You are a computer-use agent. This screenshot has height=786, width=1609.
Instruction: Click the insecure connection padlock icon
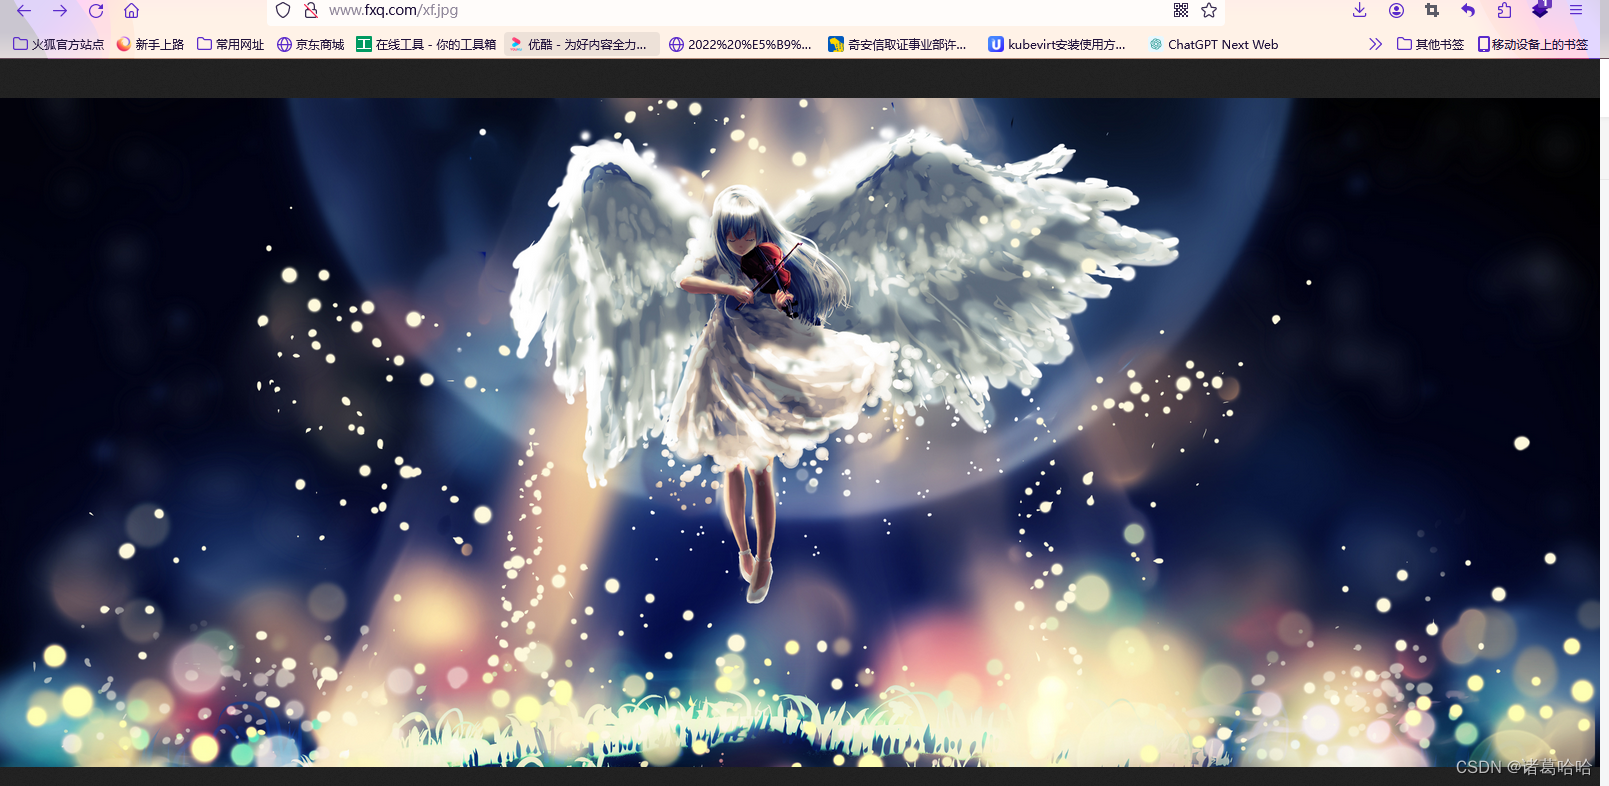pyautogui.click(x=311, y=10)
